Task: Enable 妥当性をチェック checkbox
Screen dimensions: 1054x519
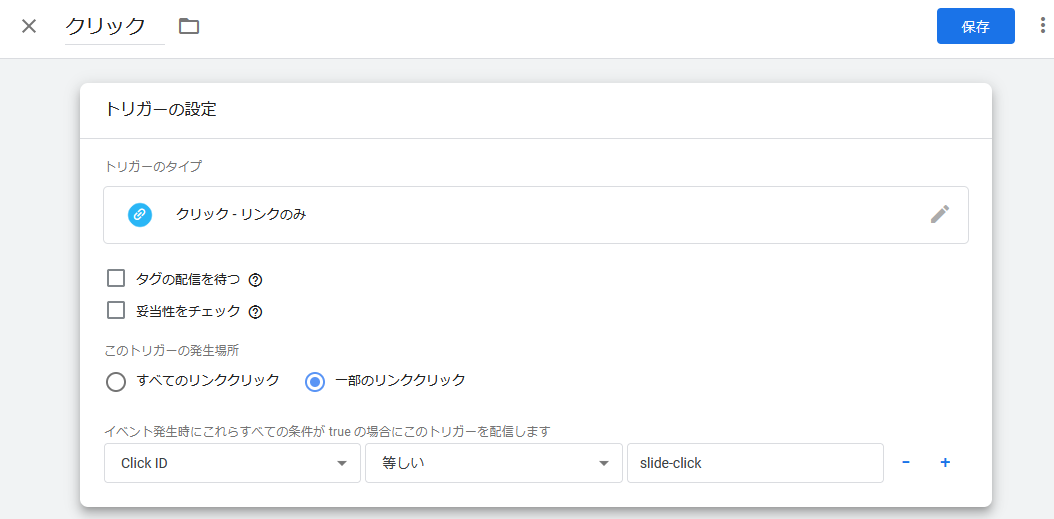Action: click(116, 311)
